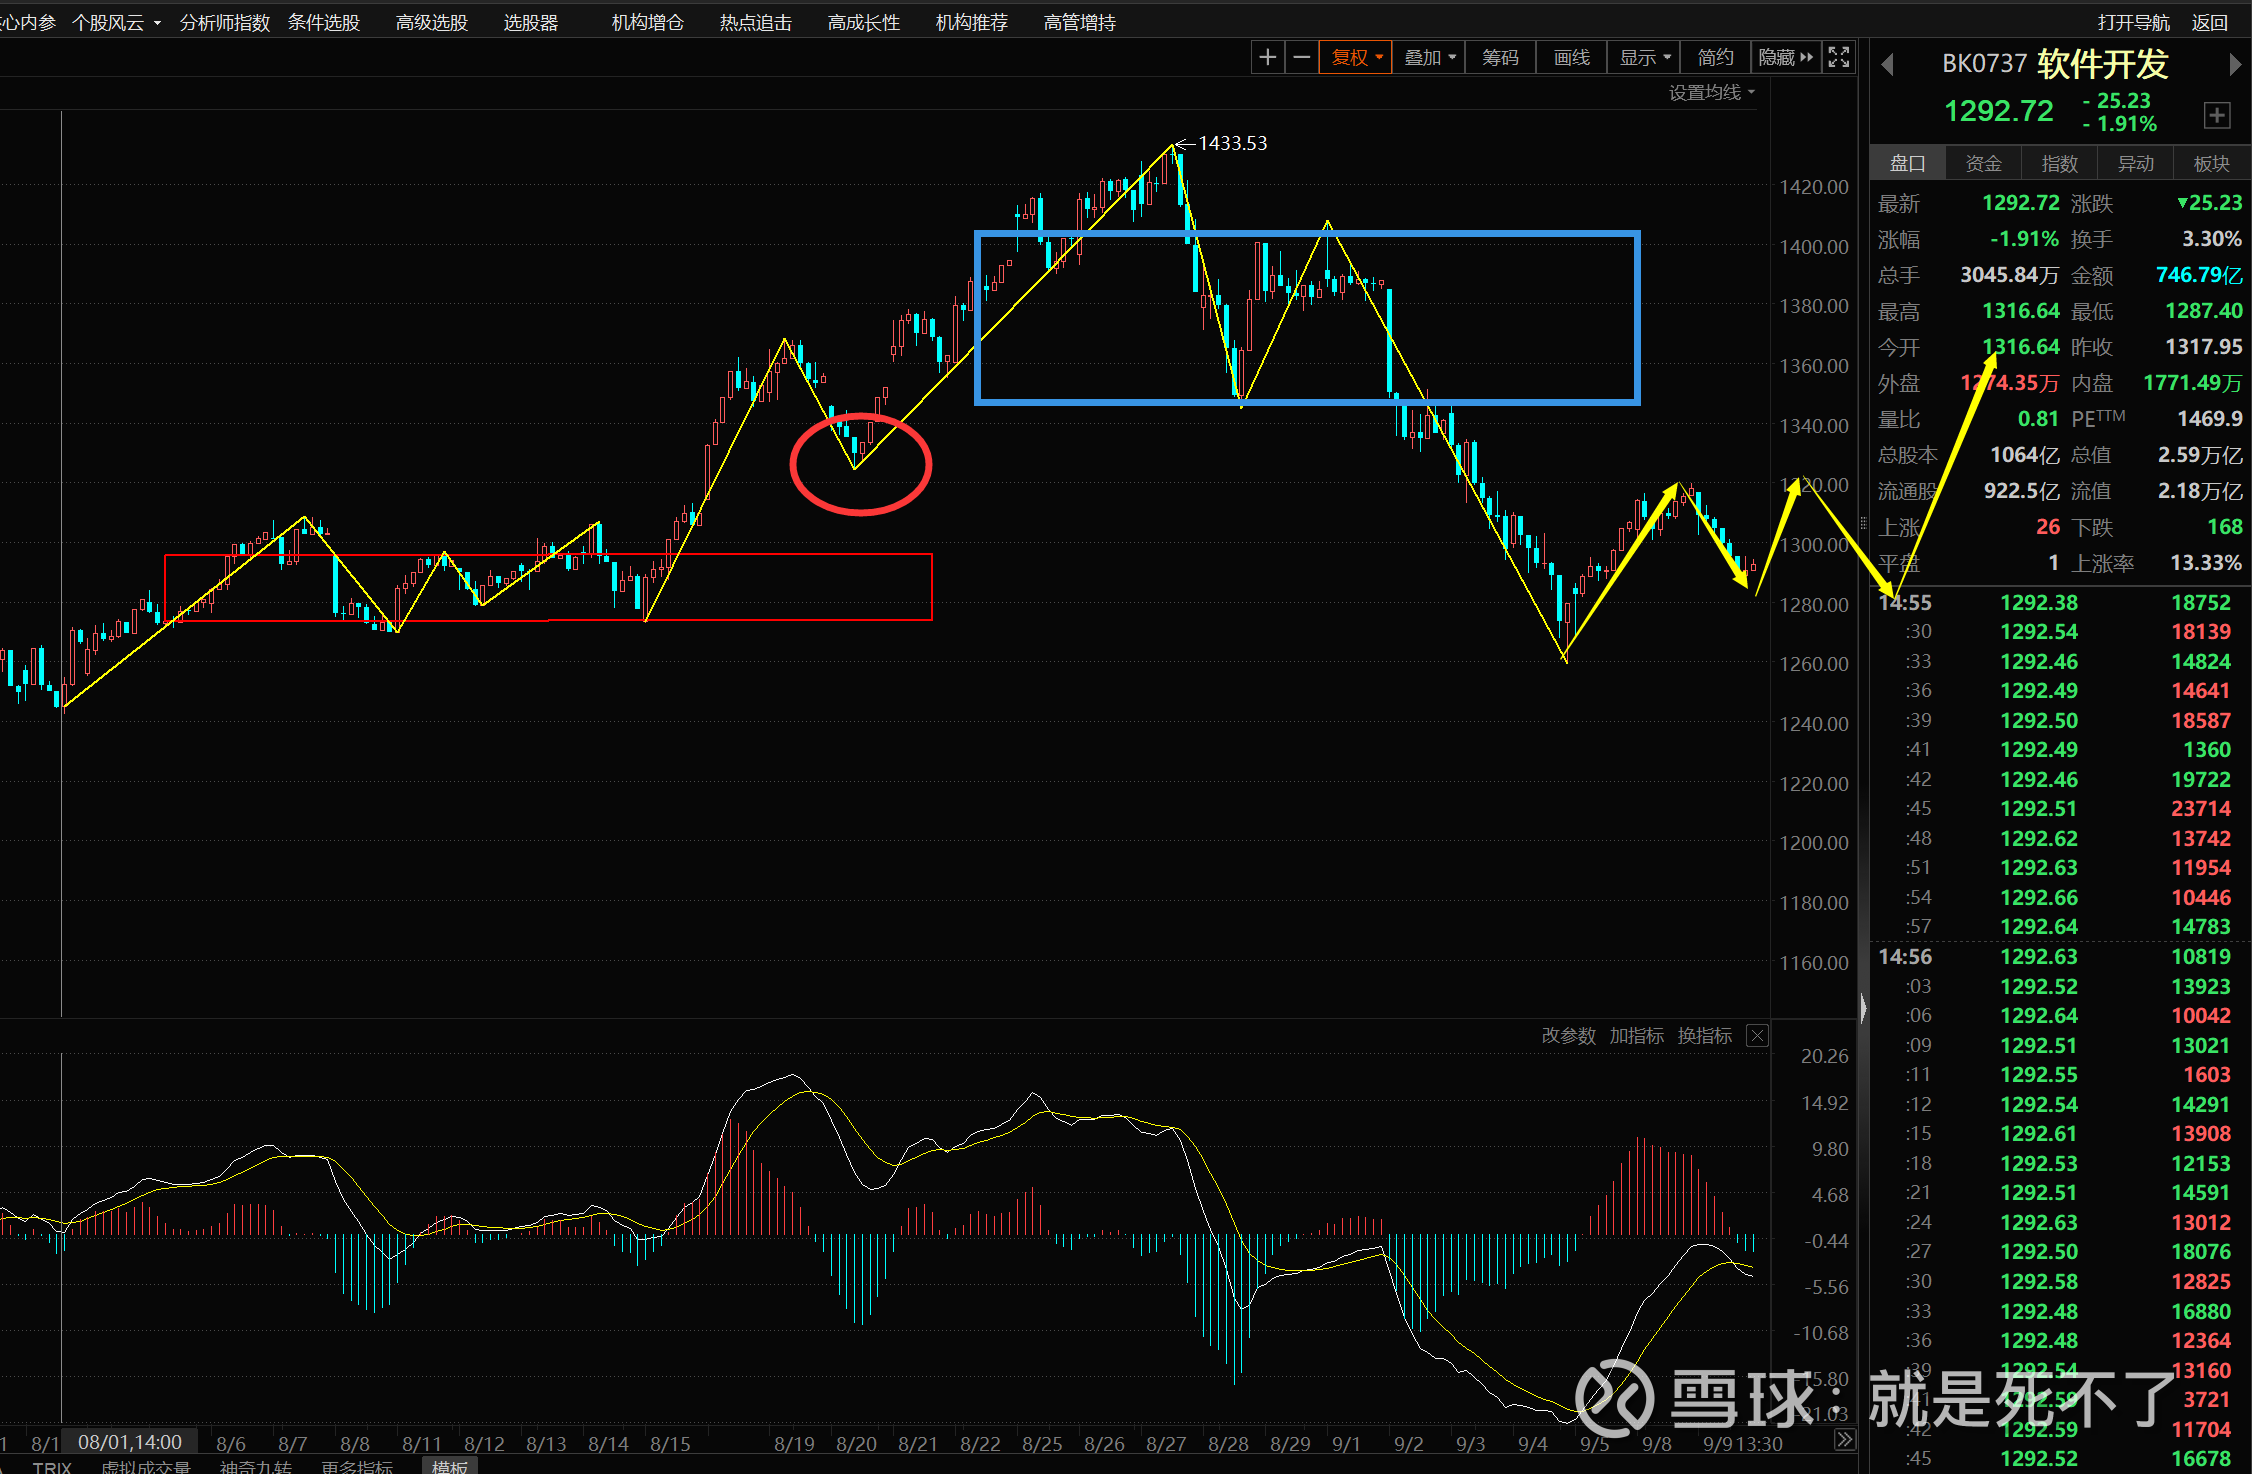Toggle 隐藏 side panel button
This screenshot has height=1474, width=2252.
[1785, 58]
